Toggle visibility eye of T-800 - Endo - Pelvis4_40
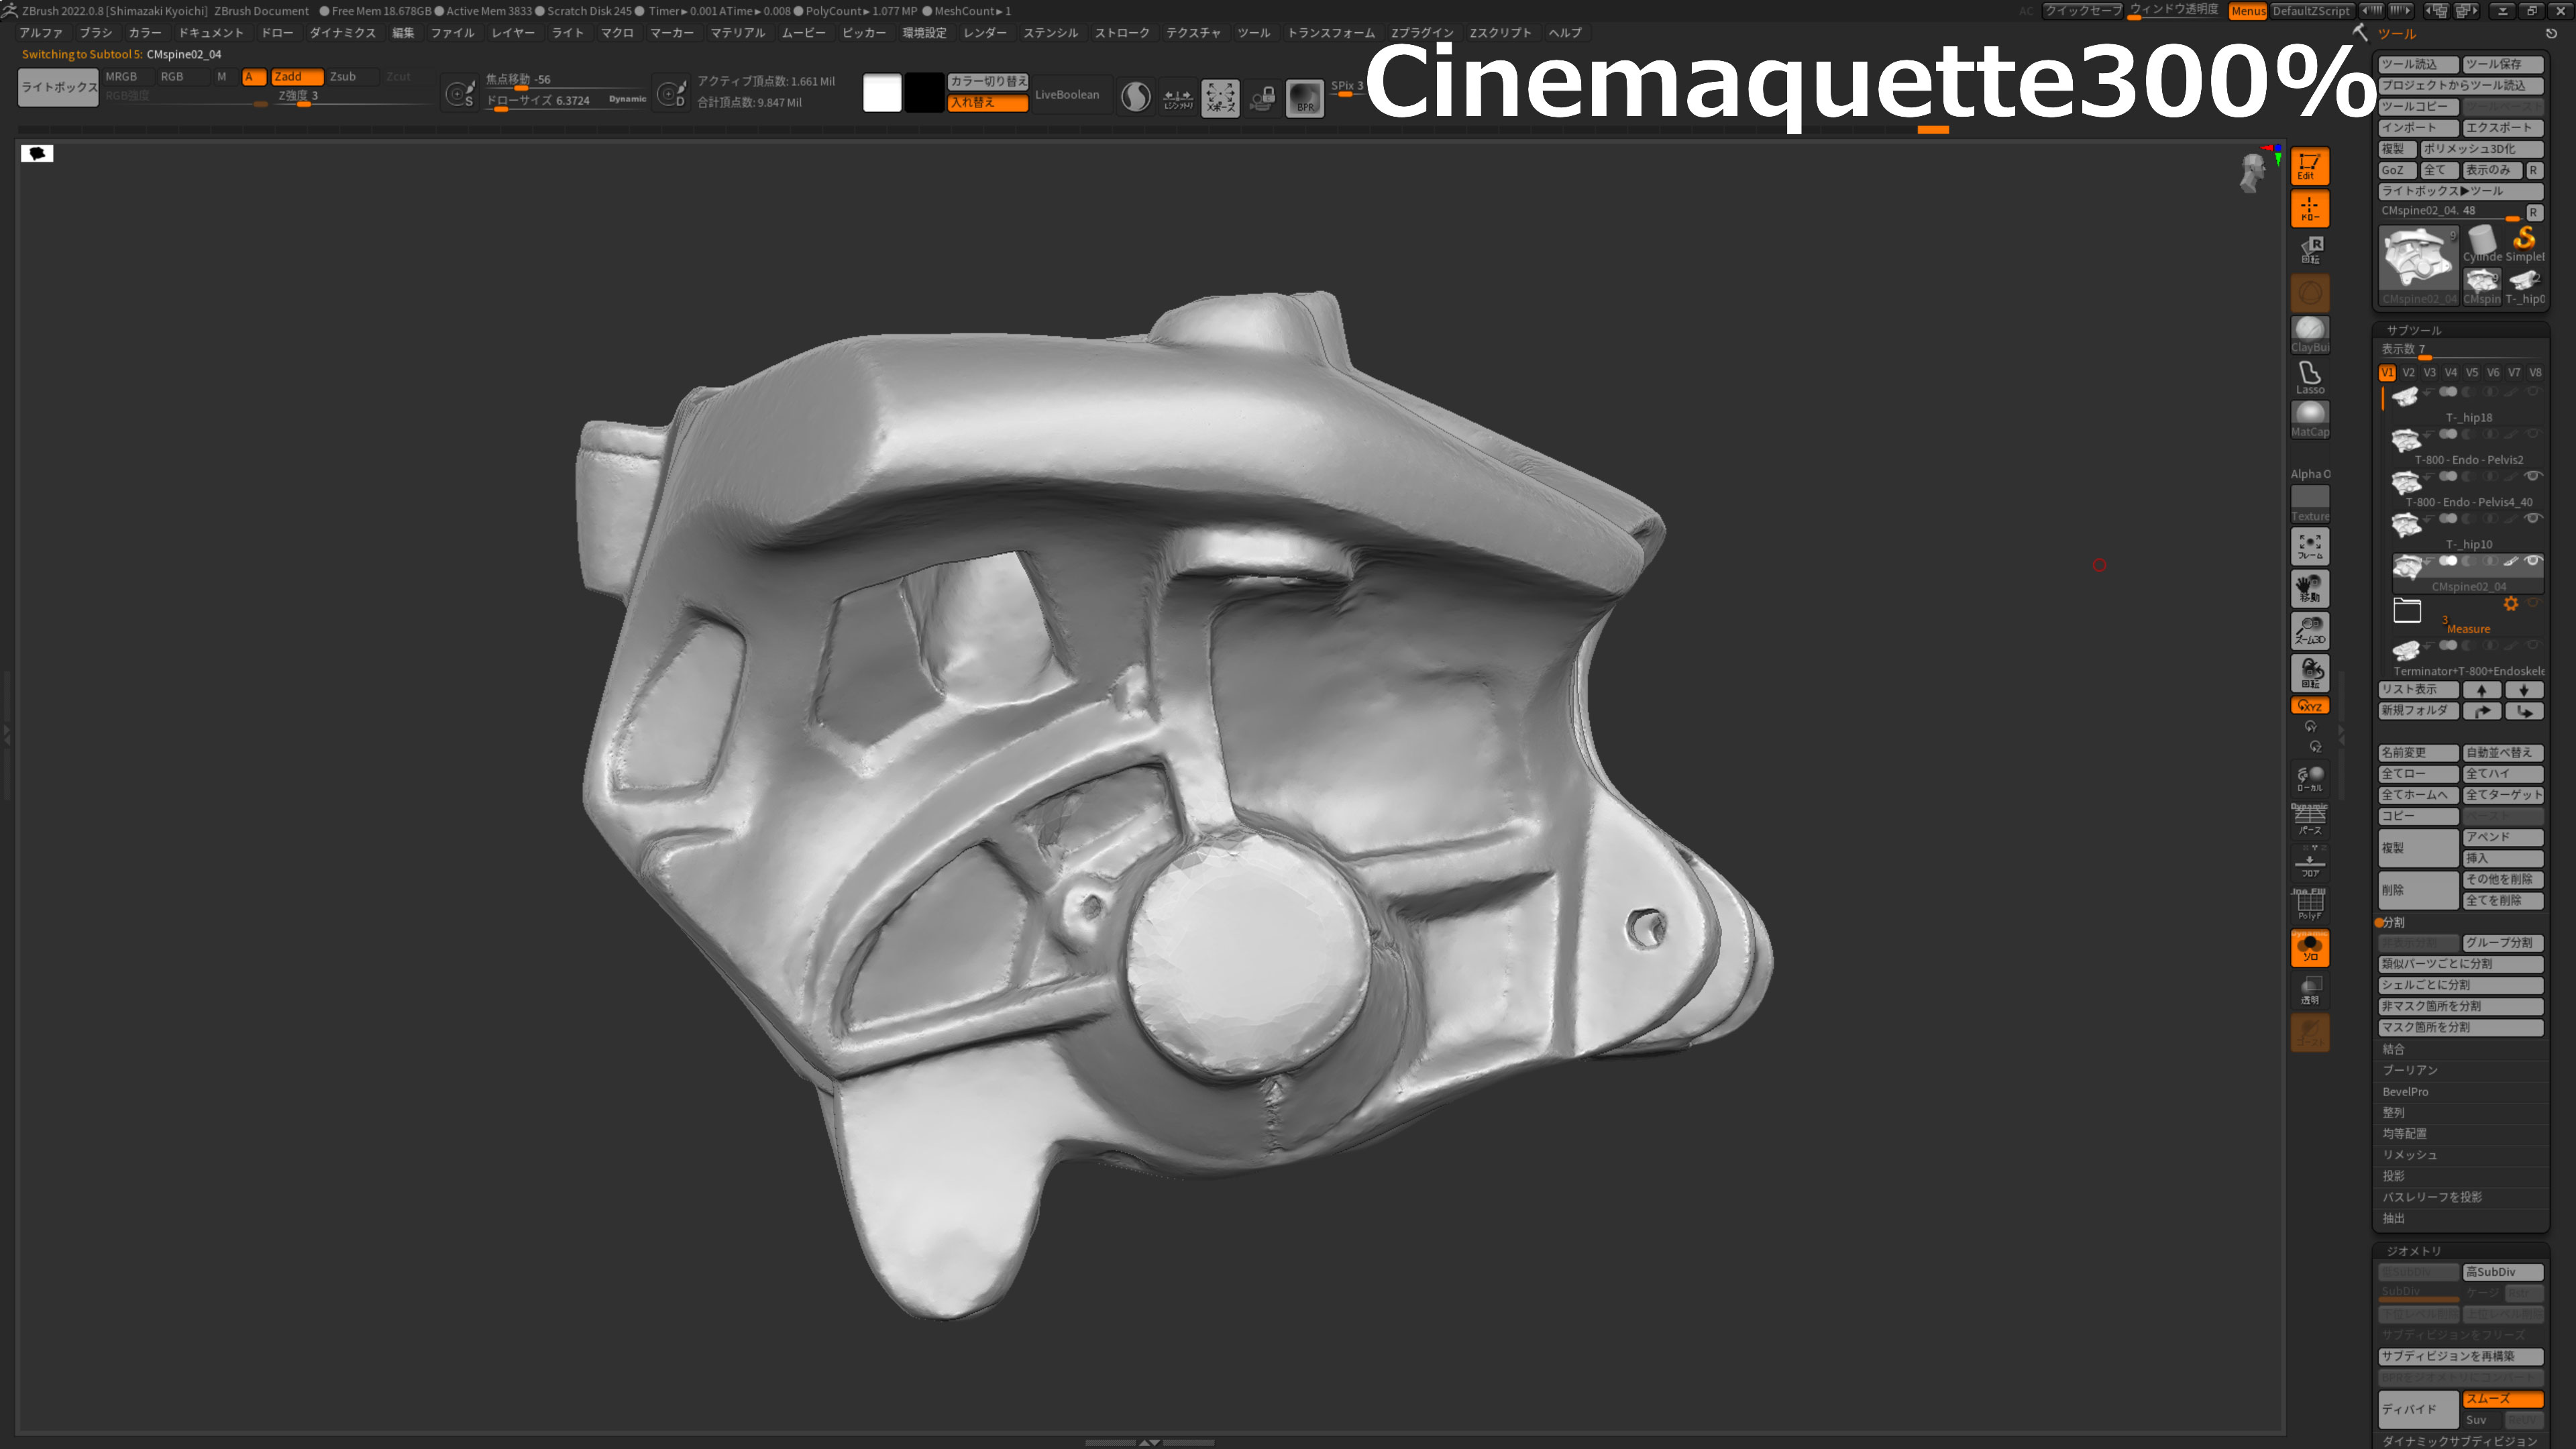 pos(2533,476)
